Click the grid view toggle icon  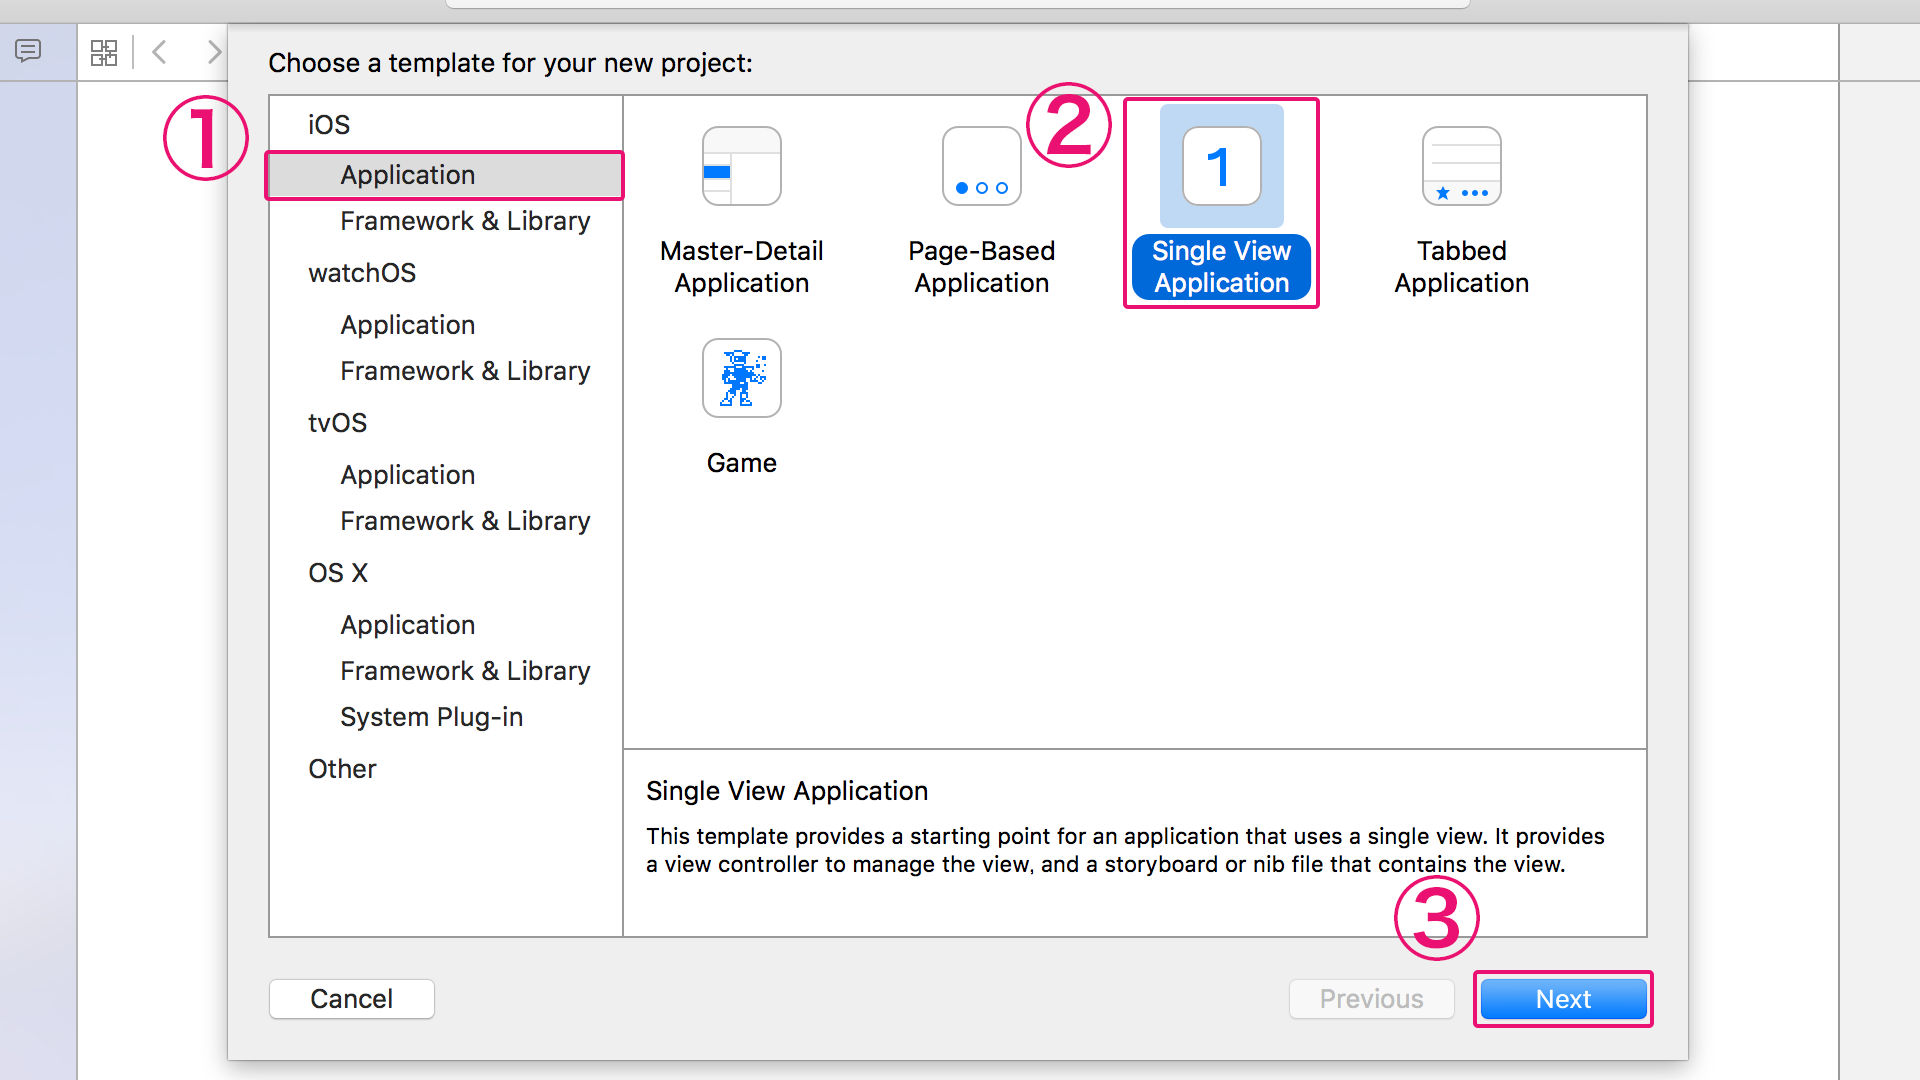102,51
